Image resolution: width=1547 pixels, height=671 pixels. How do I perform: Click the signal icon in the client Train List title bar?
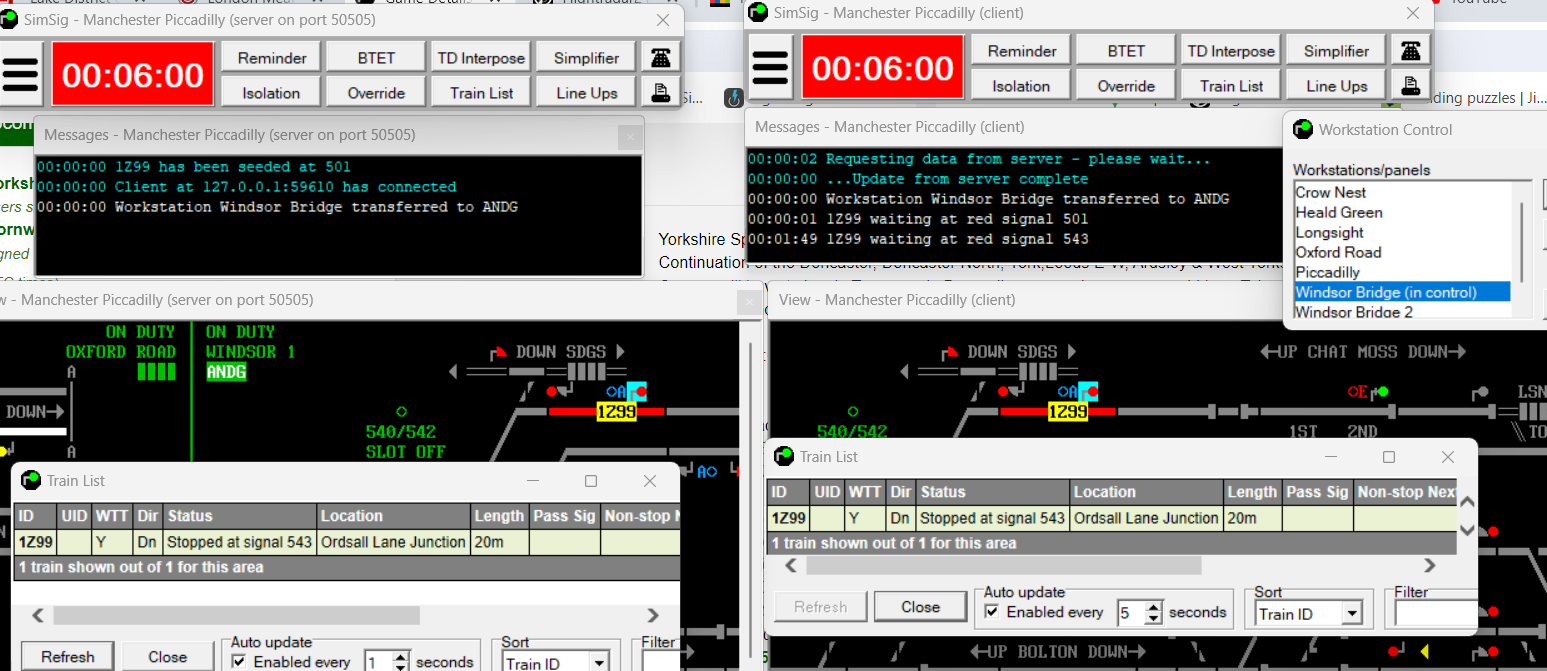tap(784, 456)
